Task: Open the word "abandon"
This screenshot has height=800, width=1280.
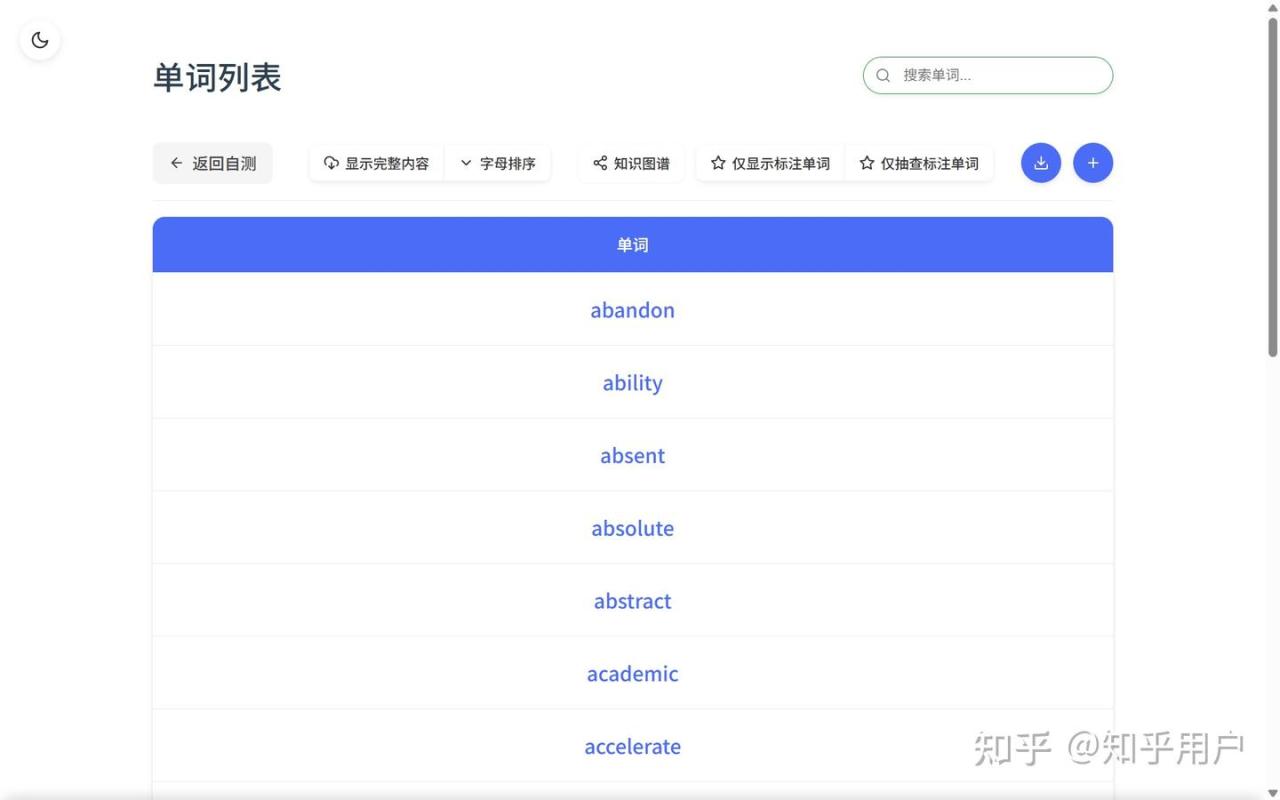Action: (632, 310)
